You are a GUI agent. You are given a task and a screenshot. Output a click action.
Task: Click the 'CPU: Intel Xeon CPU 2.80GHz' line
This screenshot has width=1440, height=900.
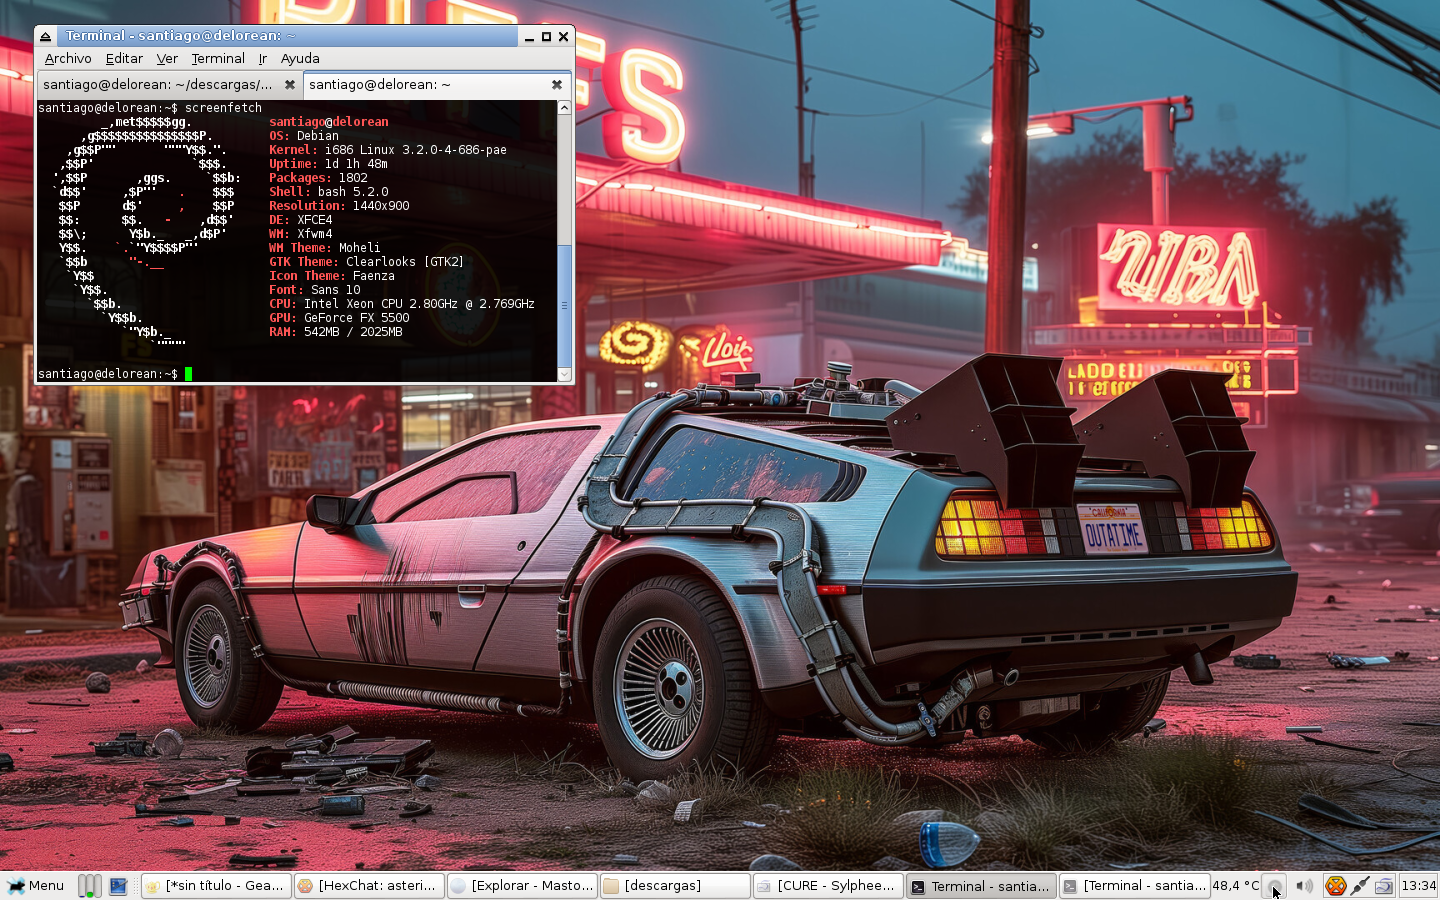click(402, 304)
